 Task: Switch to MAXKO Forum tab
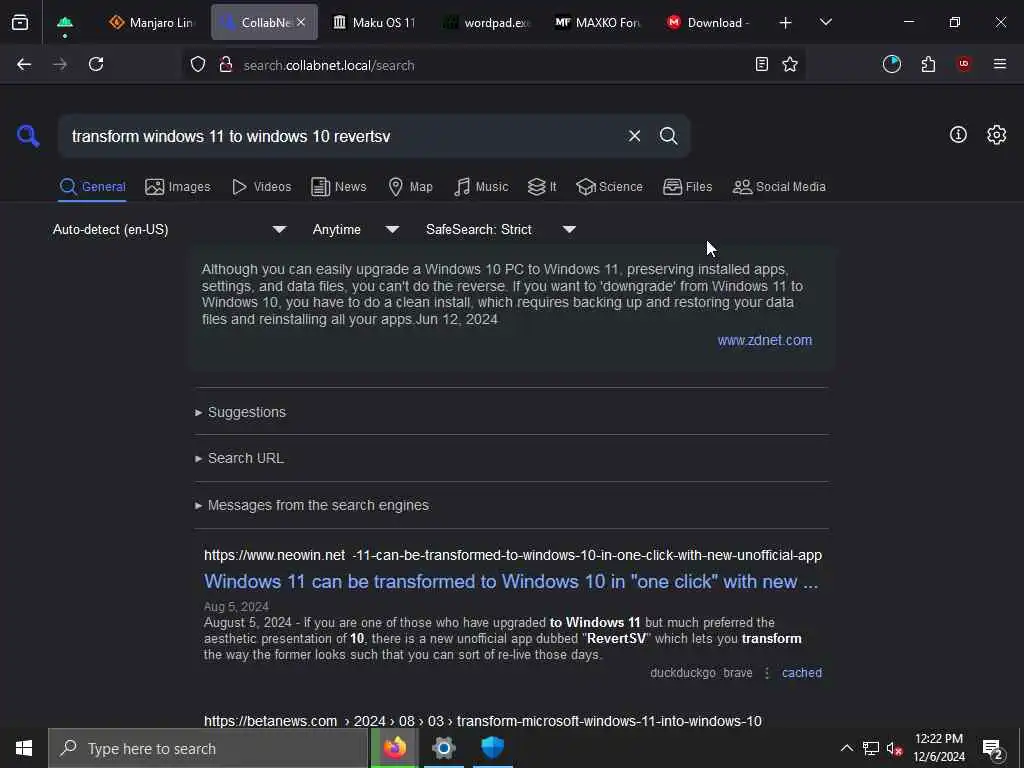pyautogui.click(x=597, y=22)
